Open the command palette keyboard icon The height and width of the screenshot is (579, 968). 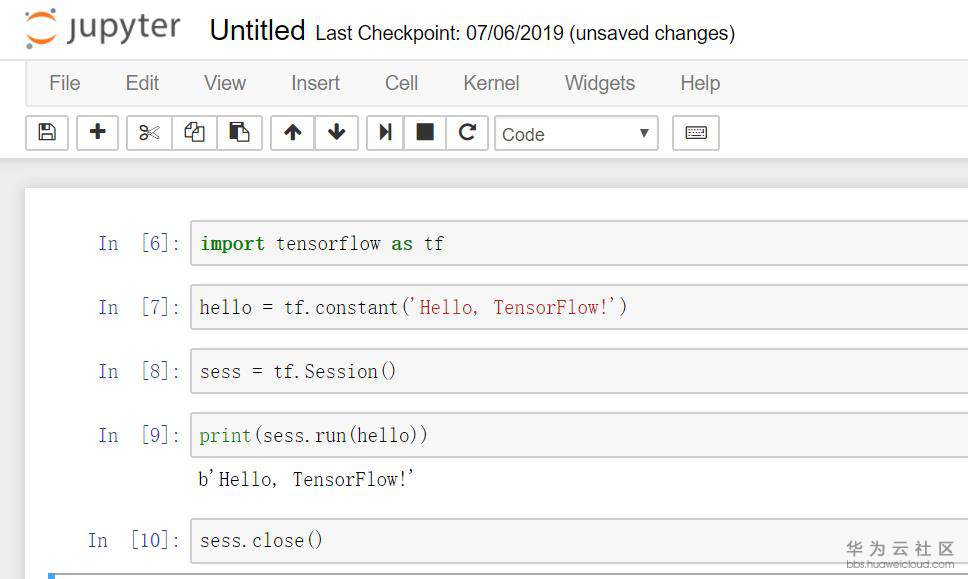coord(696,133)
